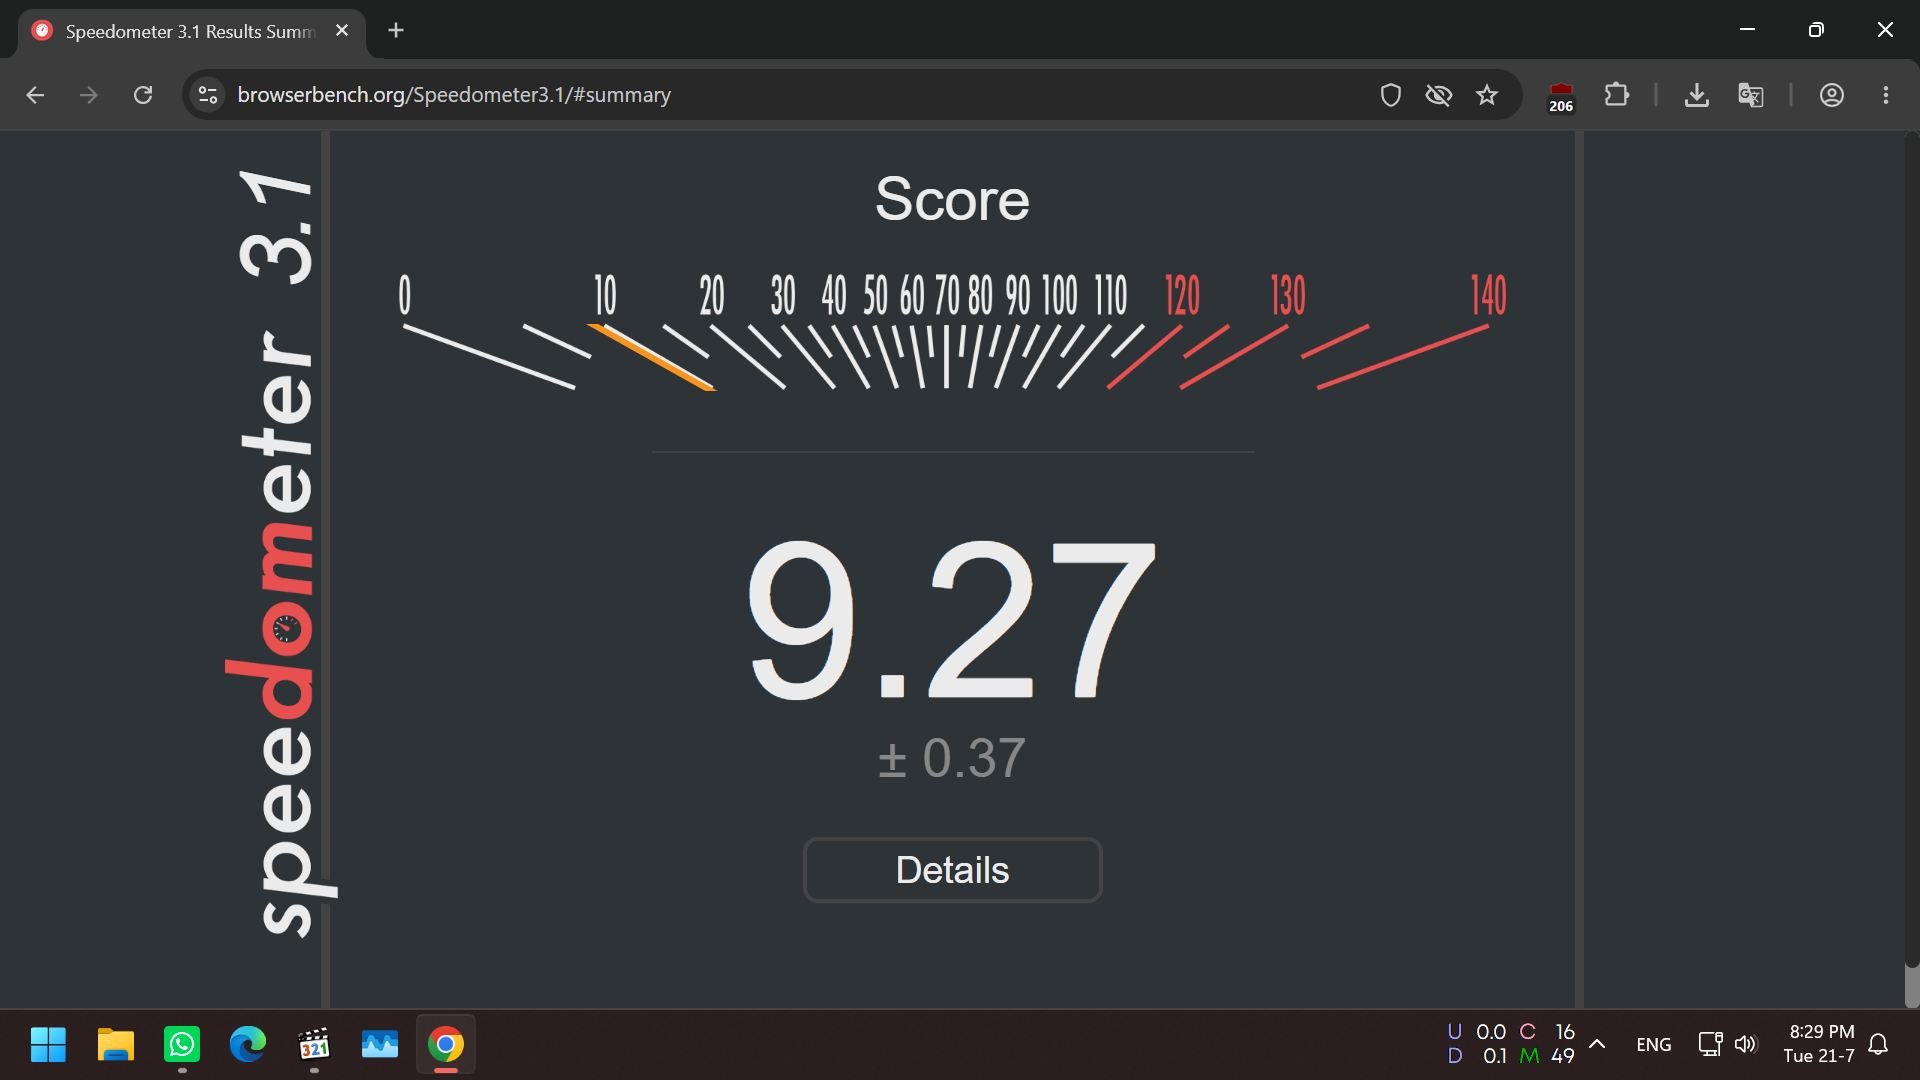This screenshot has height=1080, width=1920.
Task: Open the extension showing badge 206
Action: click(x=1561, y=97)
